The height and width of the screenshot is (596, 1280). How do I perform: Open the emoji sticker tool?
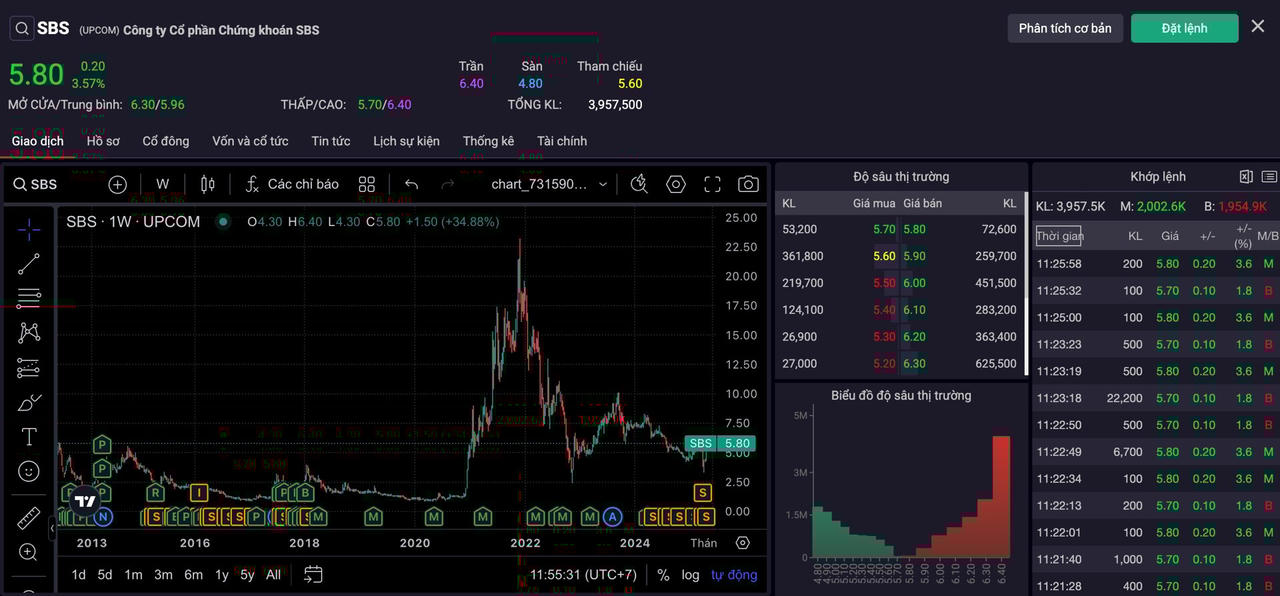[29, 471]
